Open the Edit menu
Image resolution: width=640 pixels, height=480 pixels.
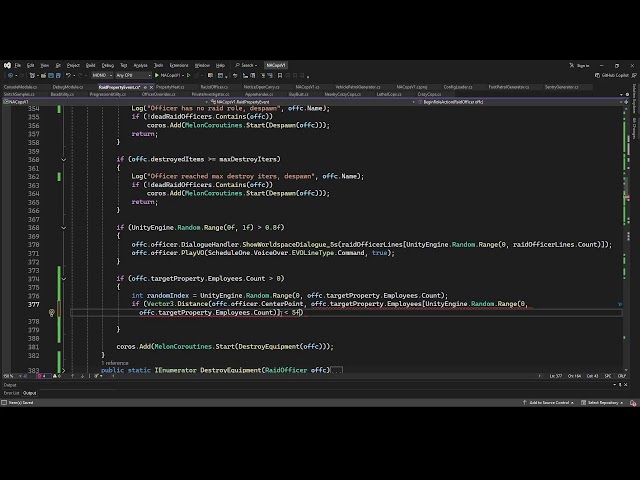point(31,65)
